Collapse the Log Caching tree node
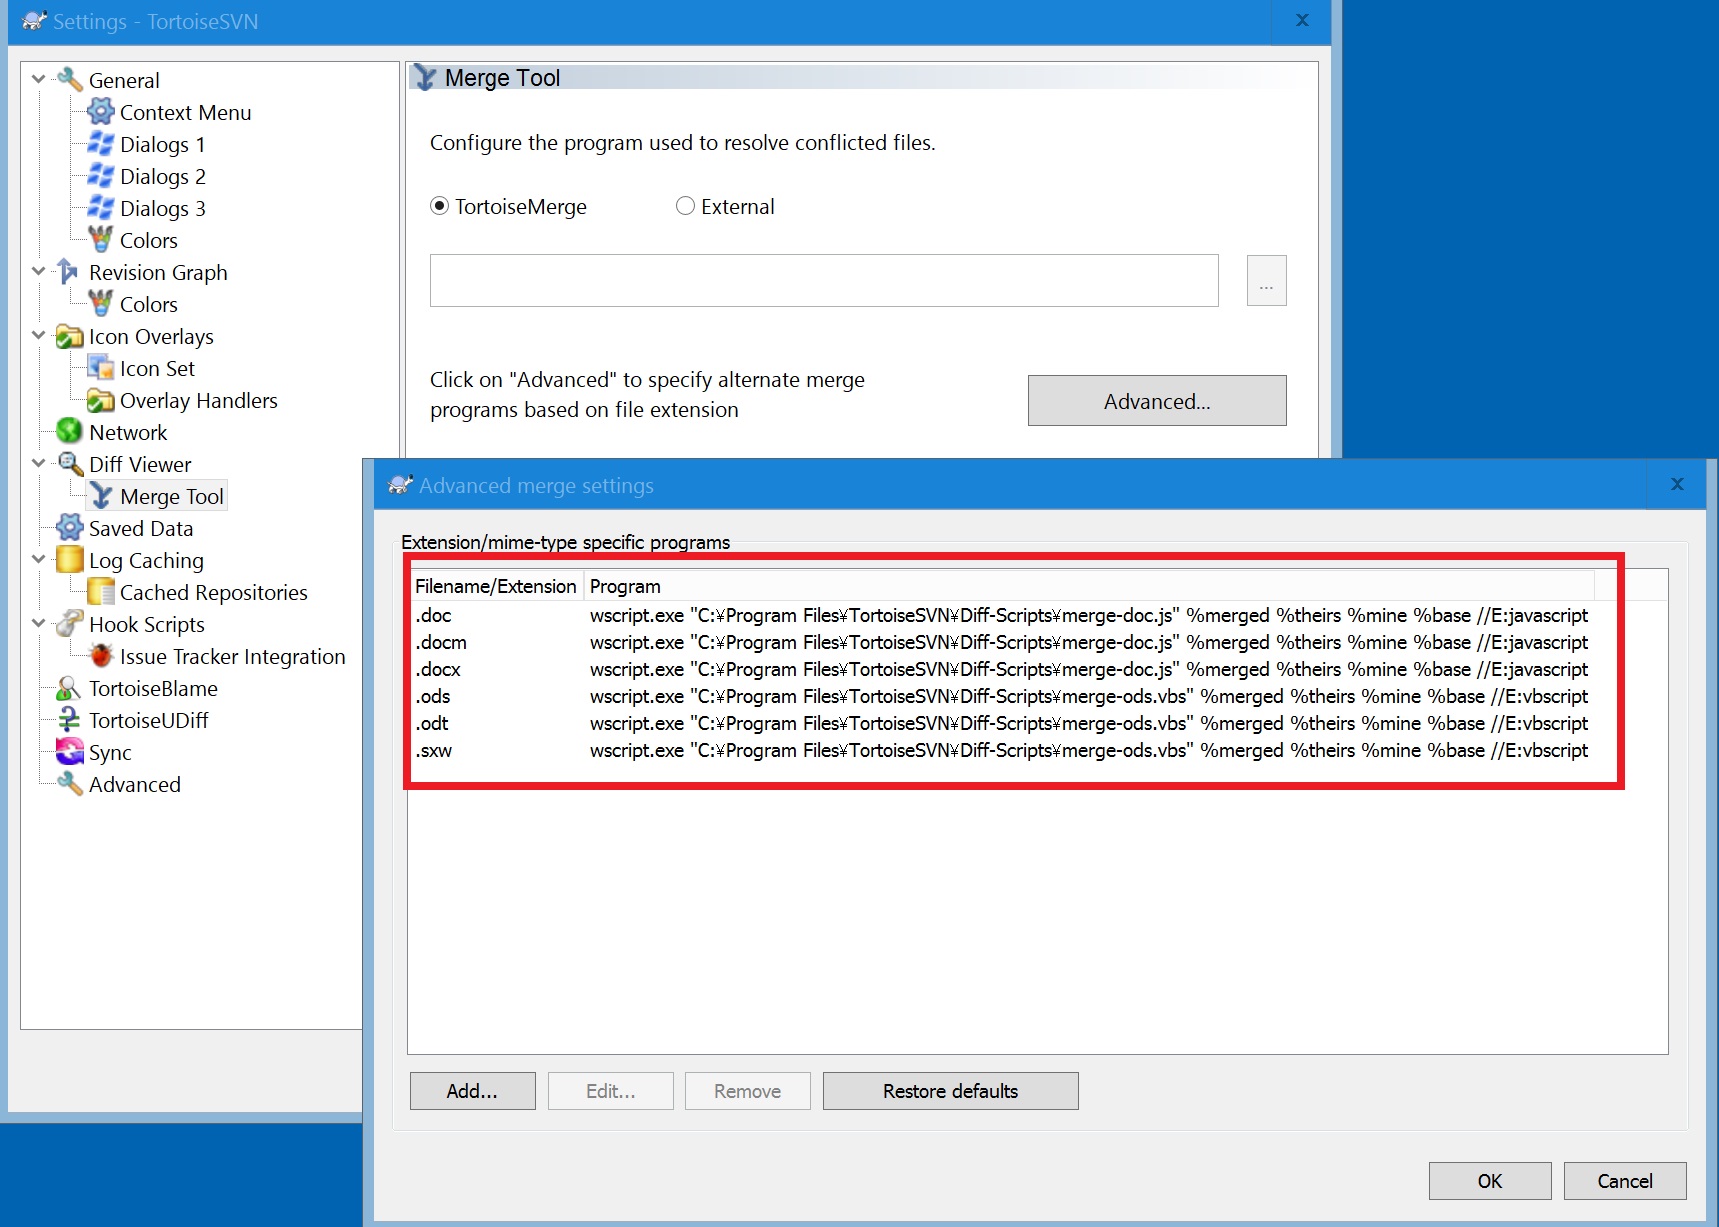The width and height of the screenshot is (1719, 1227). point(39,559)
